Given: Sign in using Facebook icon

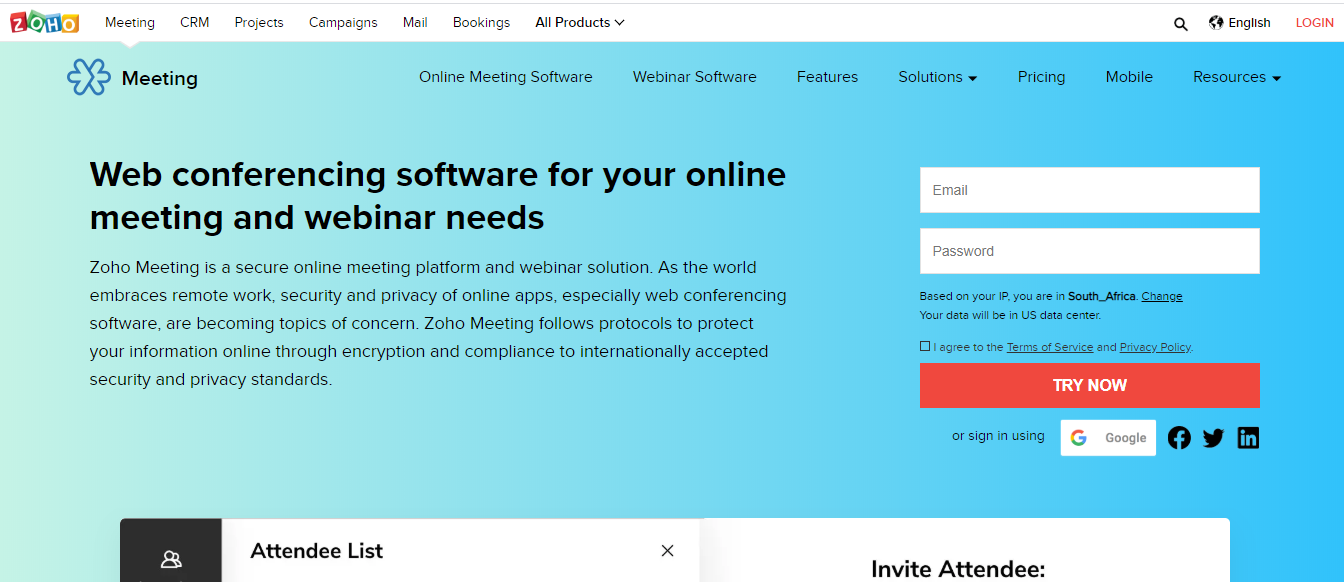Looking at the screenshot, I should click(1180, 438).
